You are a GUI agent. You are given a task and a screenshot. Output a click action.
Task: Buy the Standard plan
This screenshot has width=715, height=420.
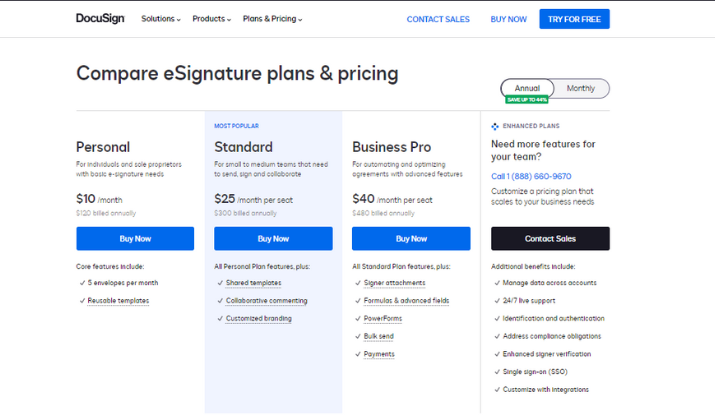coord(273,239)
